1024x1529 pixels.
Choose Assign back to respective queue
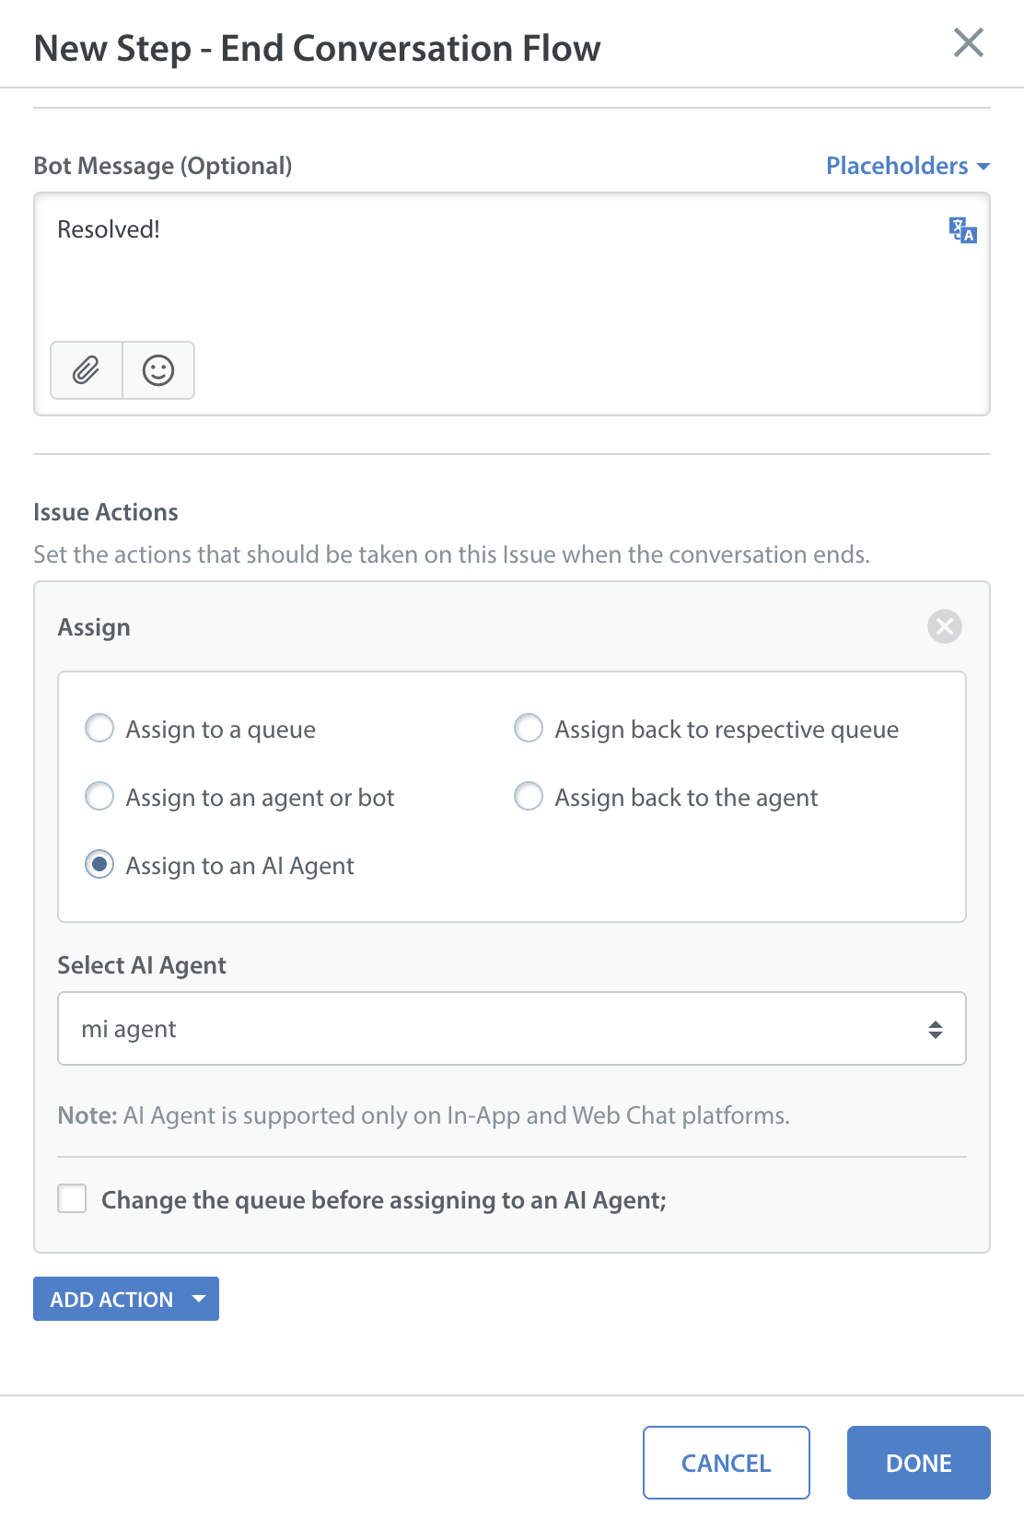(528, 728)
